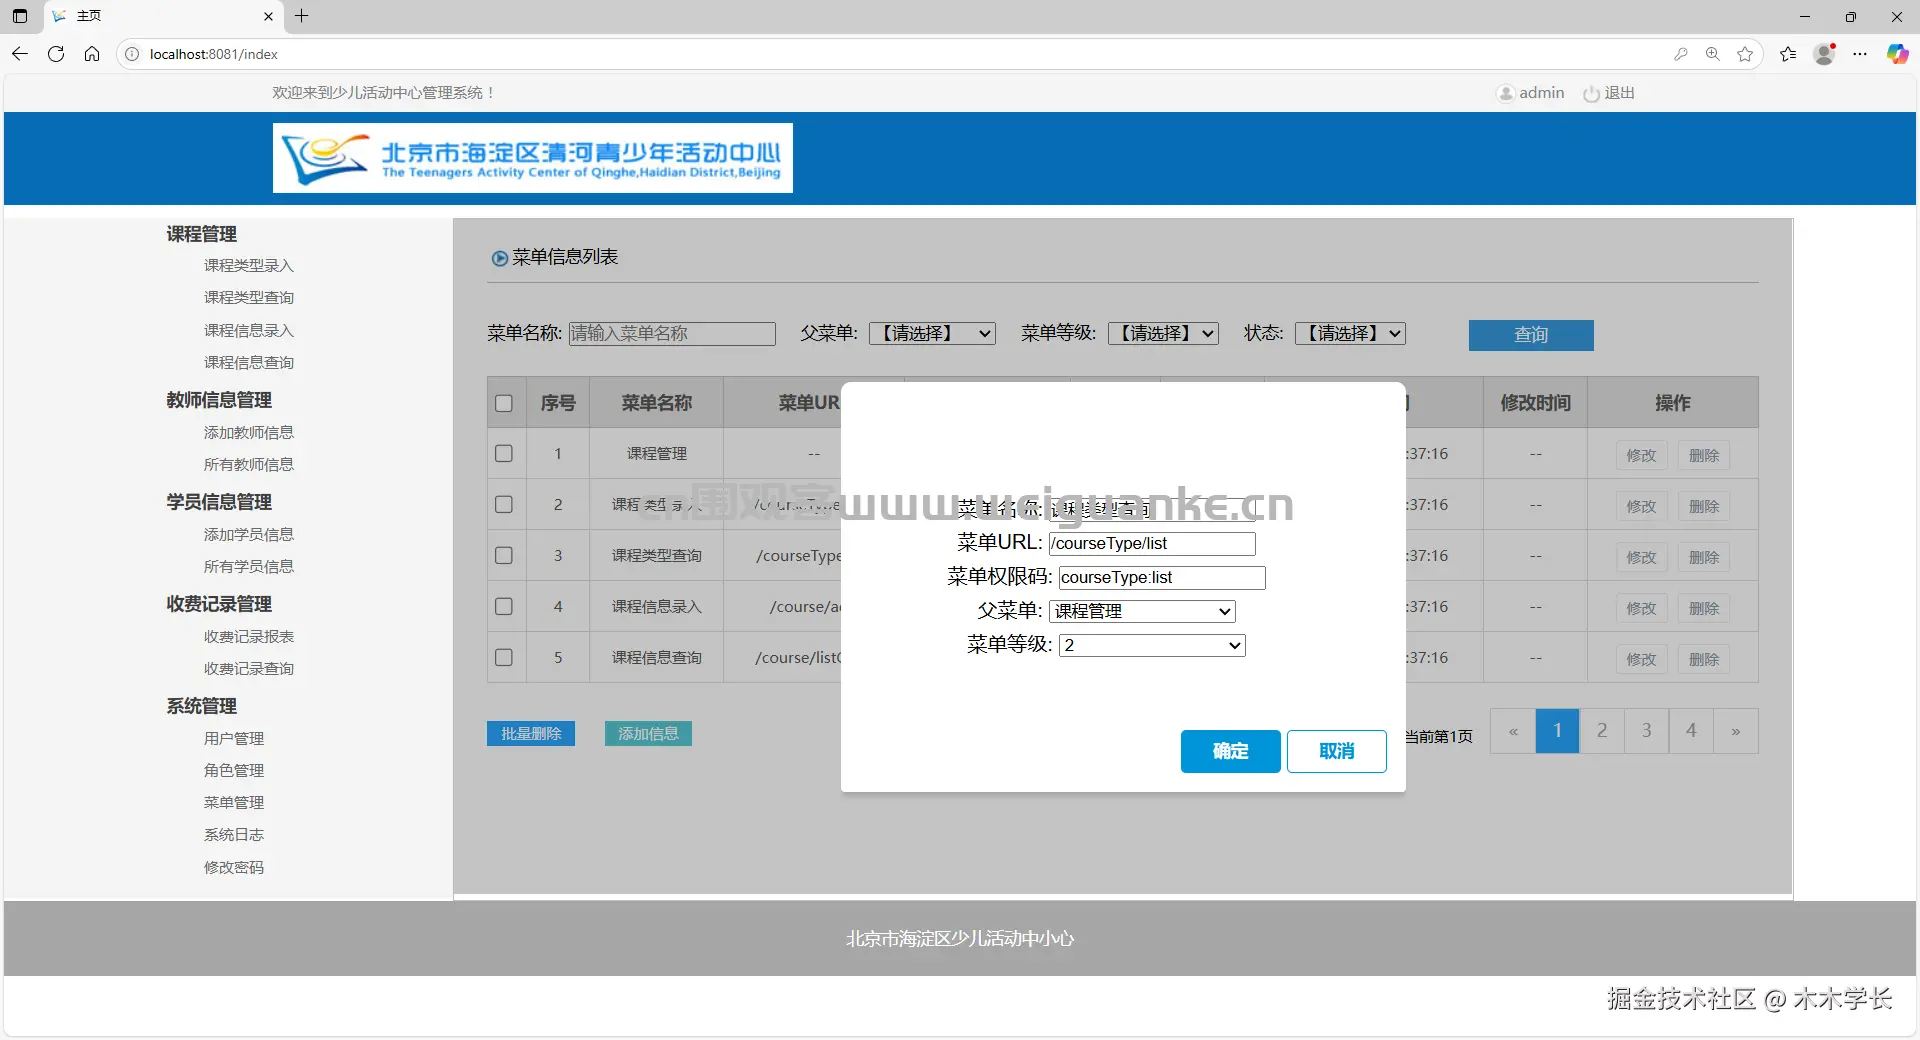Click 删除 for row 4 课程信息录入
Image resolution: width=1920 pixels, height=1040 pixels.
(1704, 608)
